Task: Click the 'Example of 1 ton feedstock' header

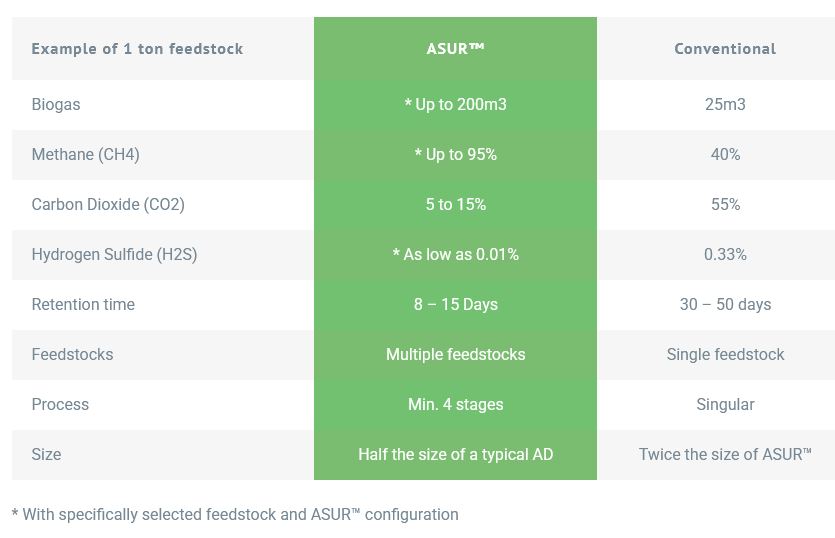Action: coord(137,48)
